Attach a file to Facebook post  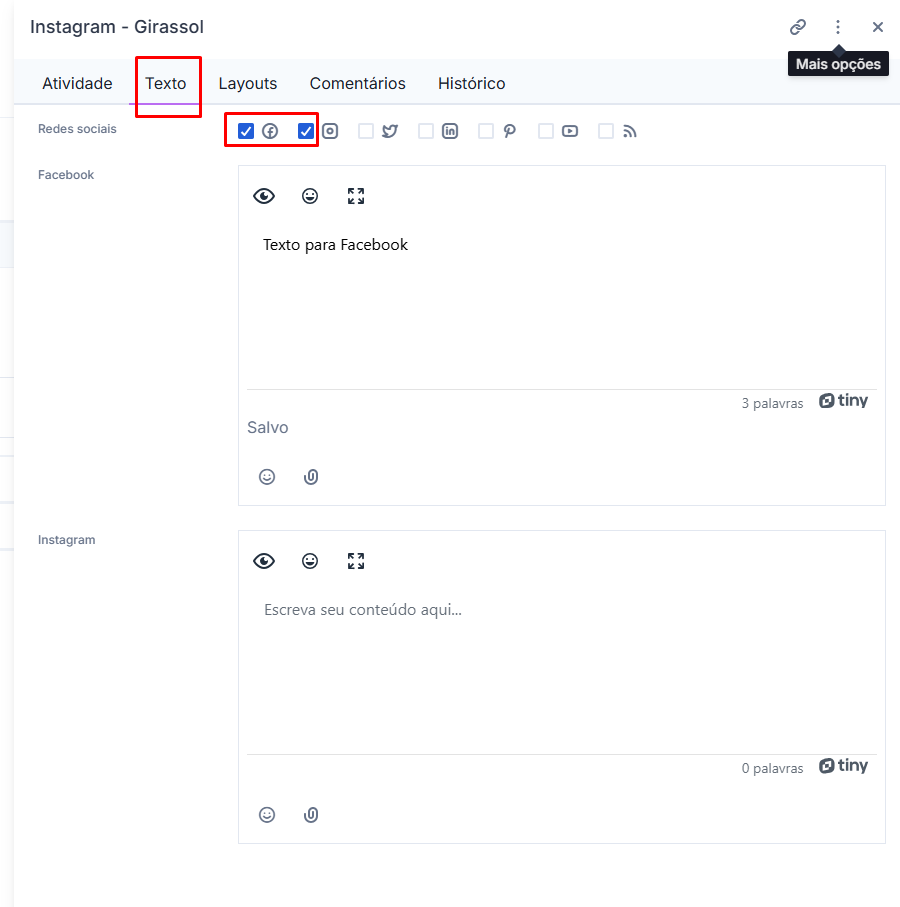pyautogui.click(x=311, y=477)
